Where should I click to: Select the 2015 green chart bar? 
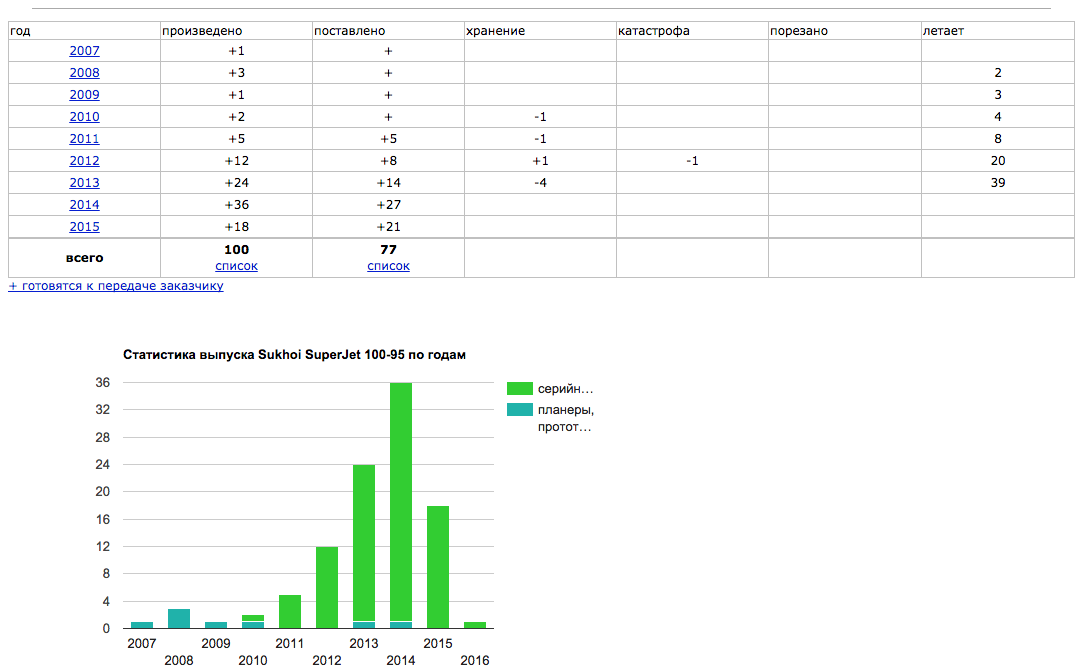[x=437, y=565]
